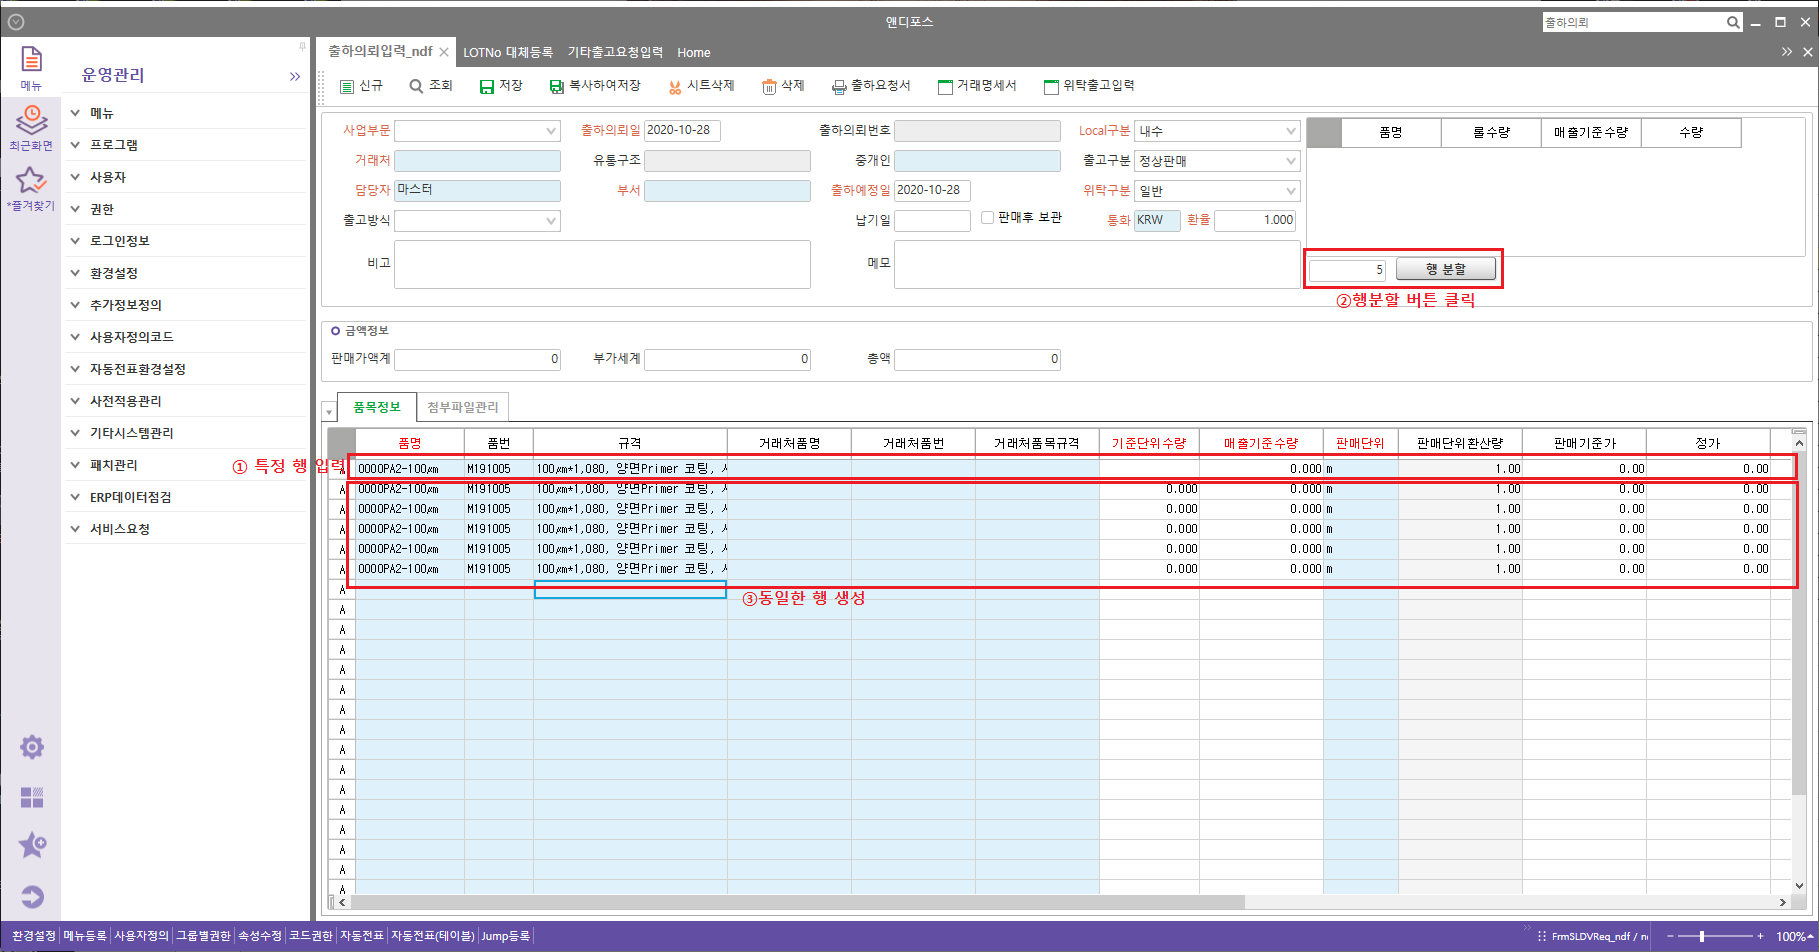Expand the 메뉴 tree item

point(75,113)
